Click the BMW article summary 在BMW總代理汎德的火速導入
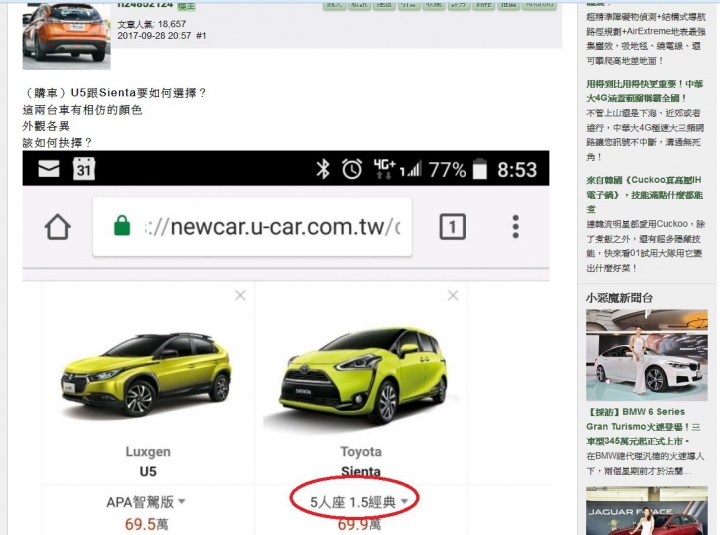Viewport: 720px width, 535px height. coord(645,463)
